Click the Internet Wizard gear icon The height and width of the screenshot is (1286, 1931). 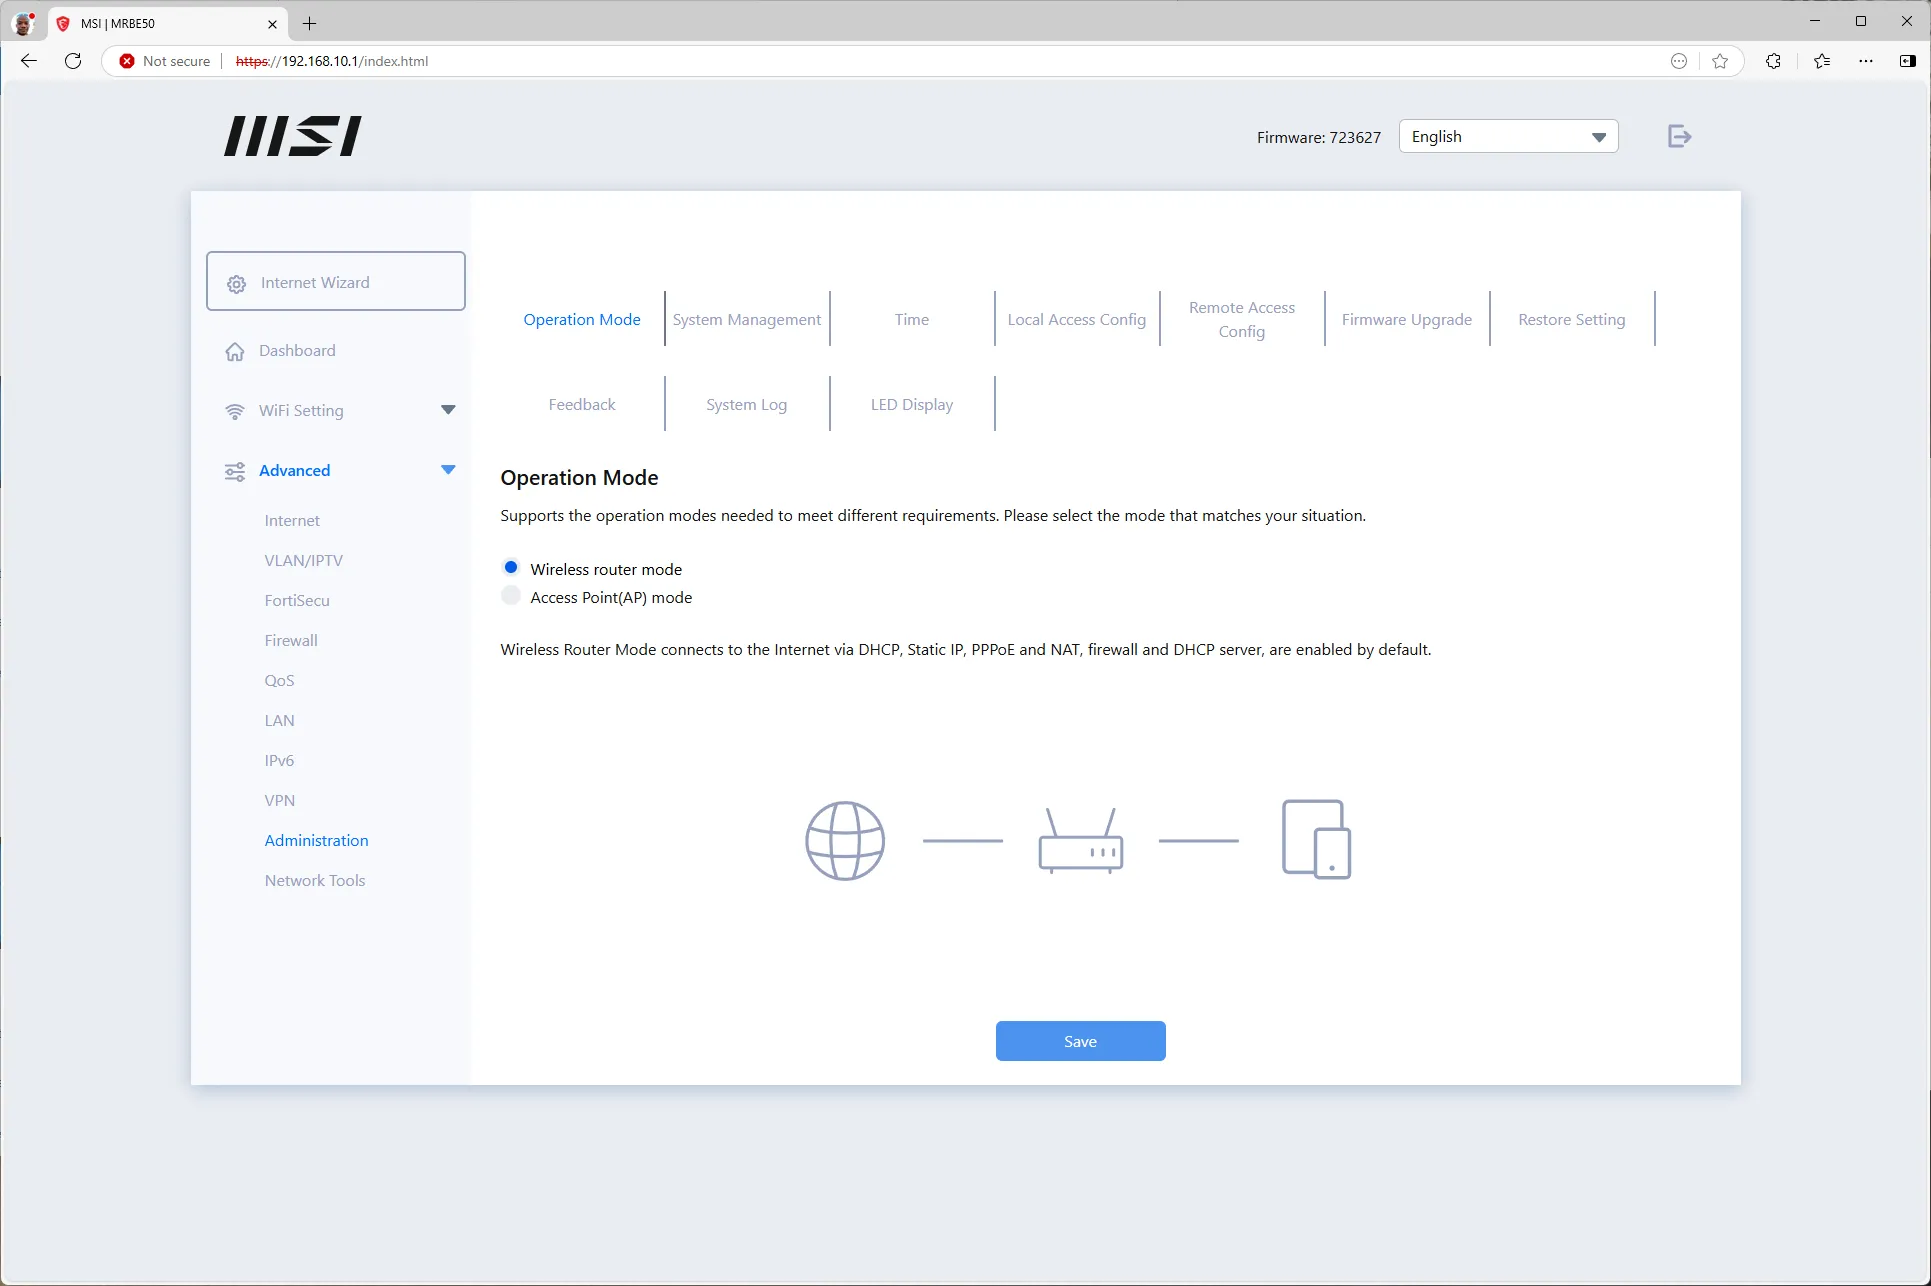pyautogui.click(x=236, y=284)
